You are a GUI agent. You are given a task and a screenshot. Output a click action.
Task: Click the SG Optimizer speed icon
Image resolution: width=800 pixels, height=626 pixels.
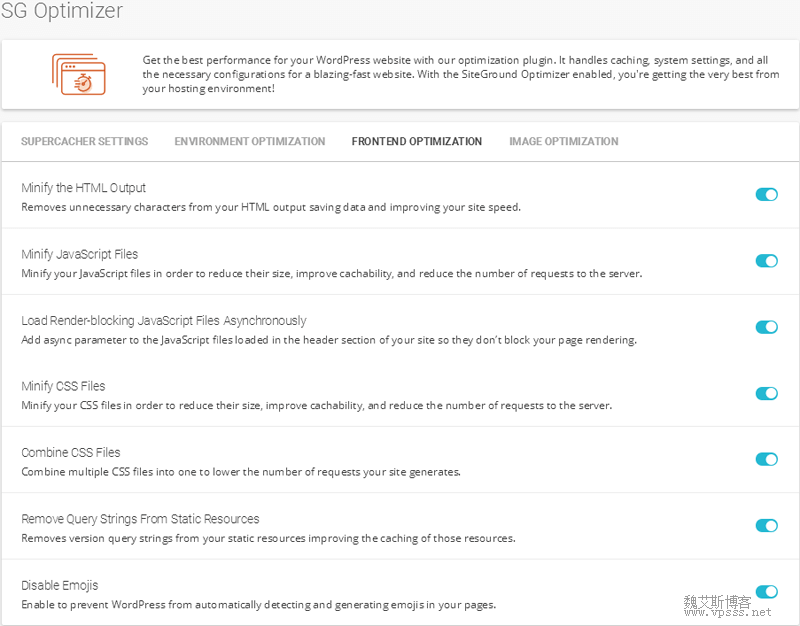79,74
